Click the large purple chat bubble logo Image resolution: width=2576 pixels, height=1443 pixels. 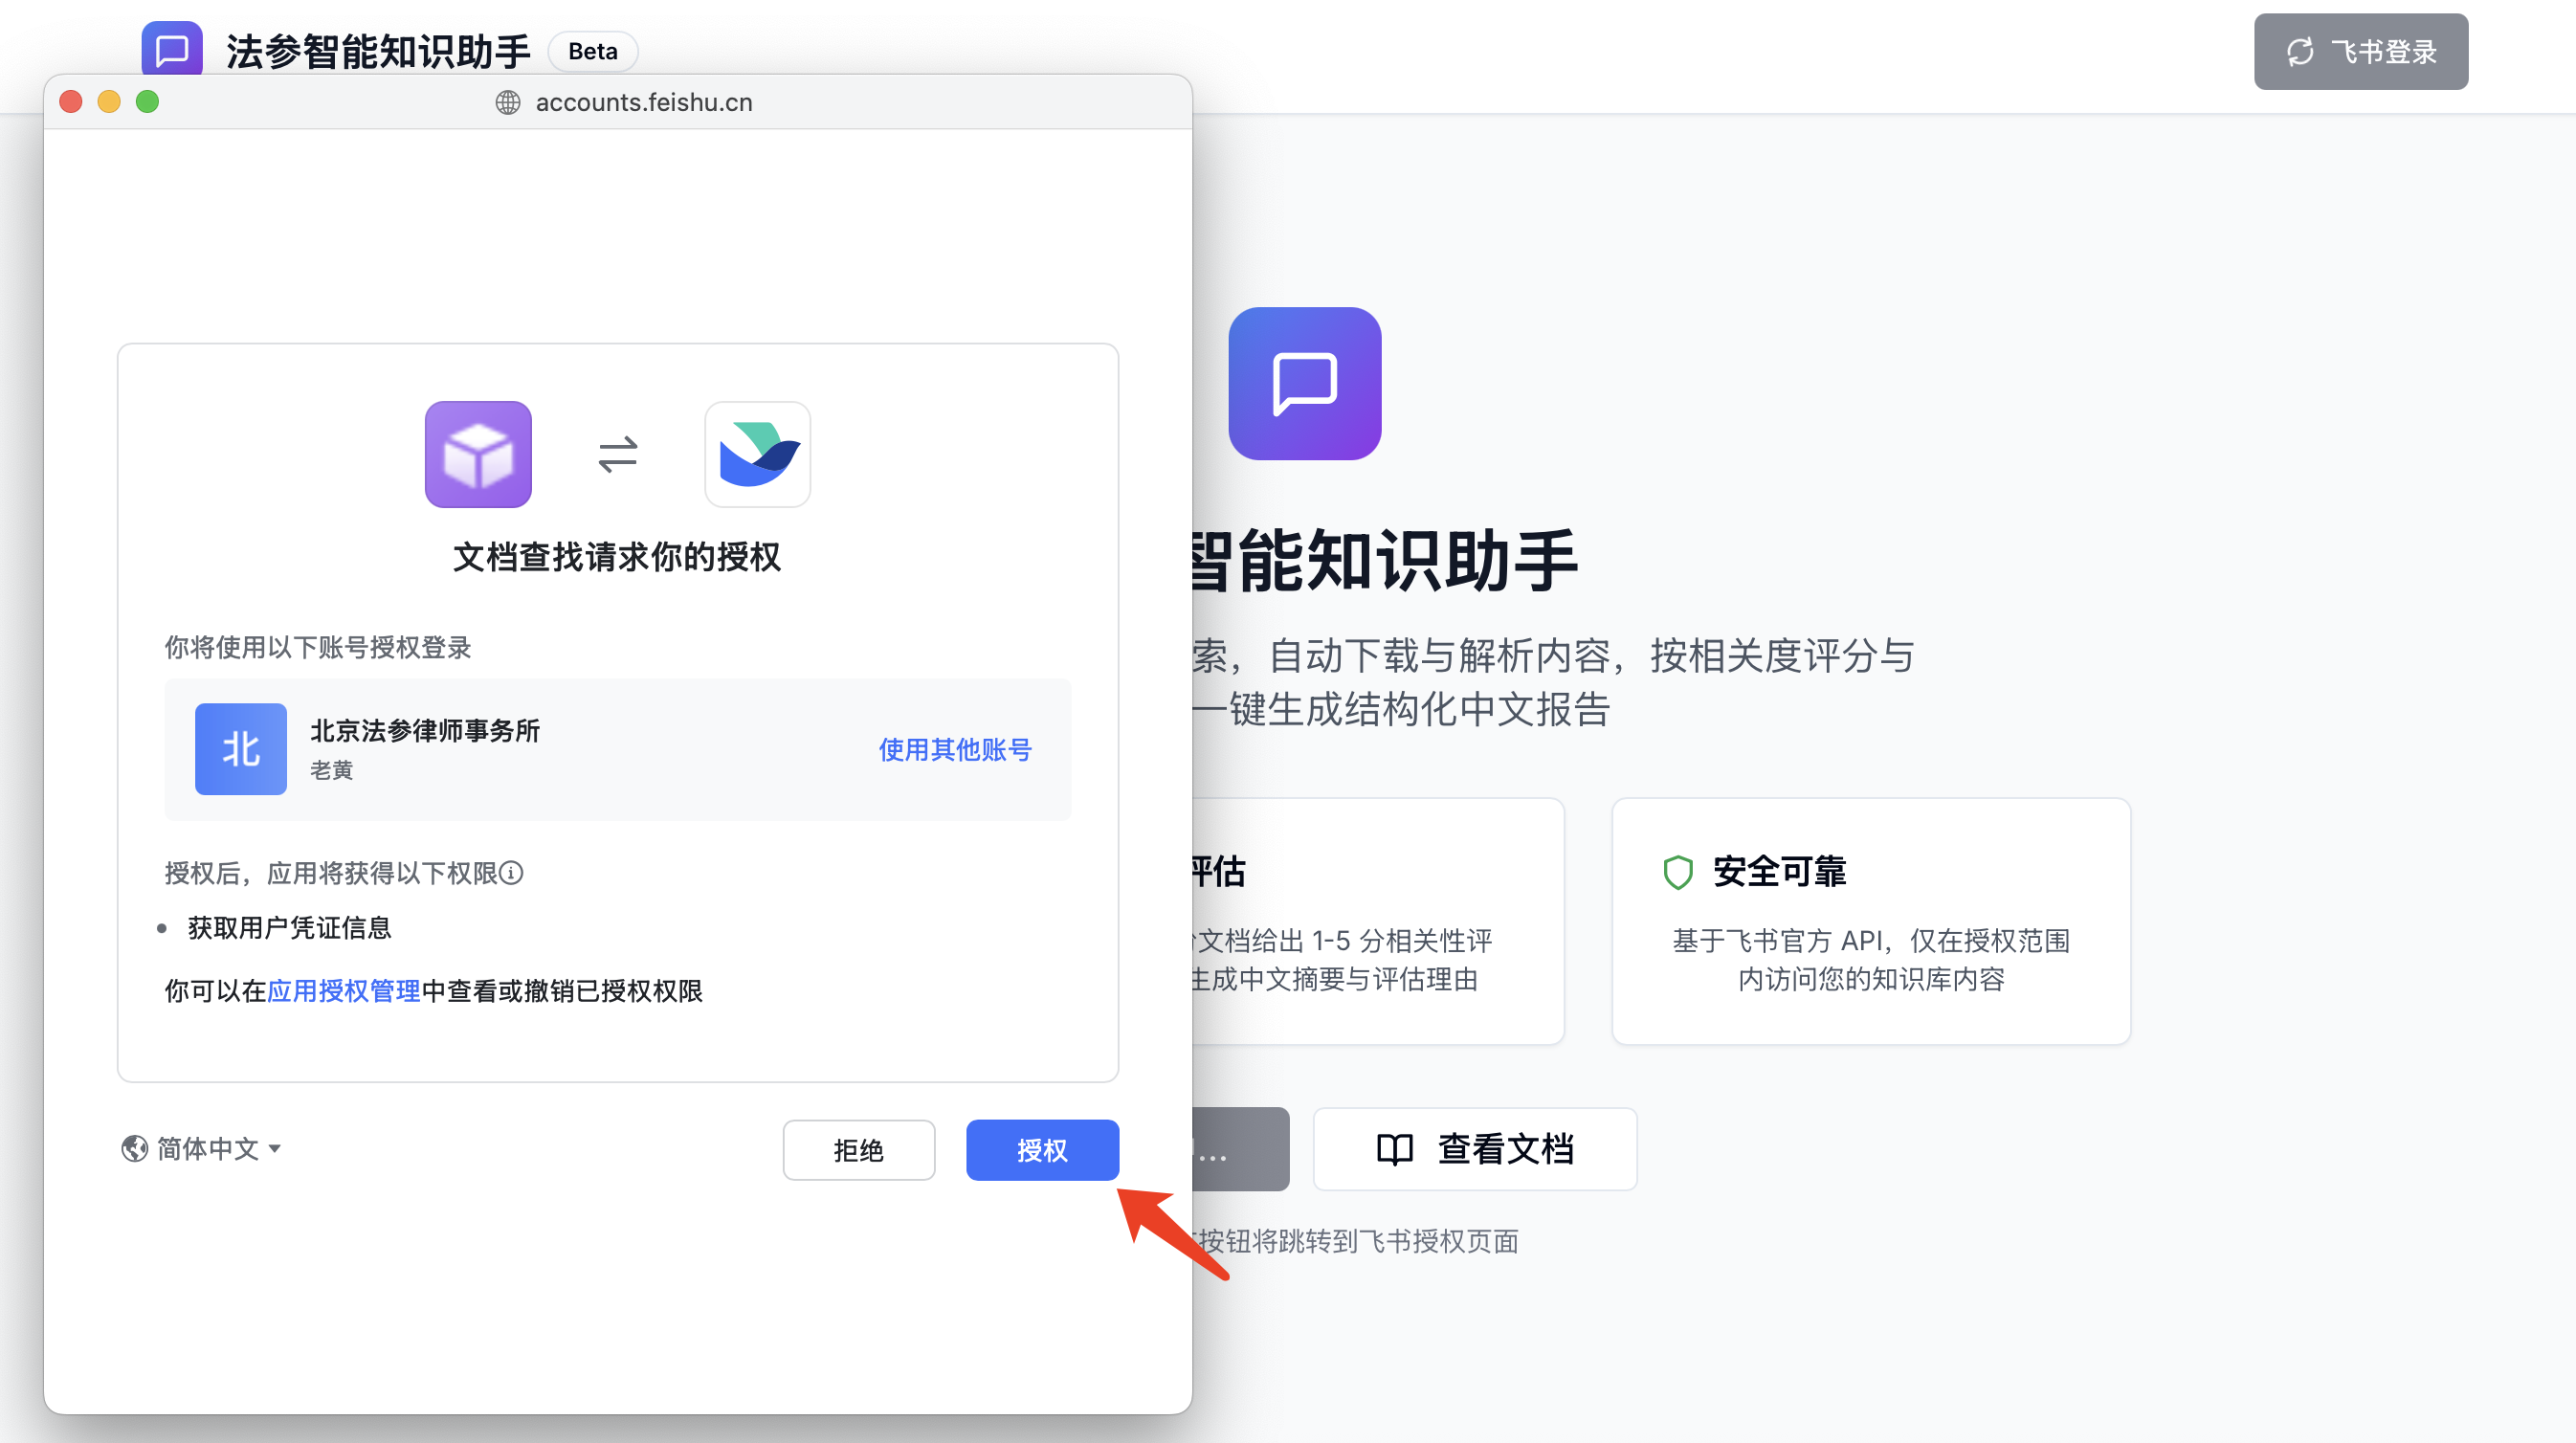point(1304,383)
